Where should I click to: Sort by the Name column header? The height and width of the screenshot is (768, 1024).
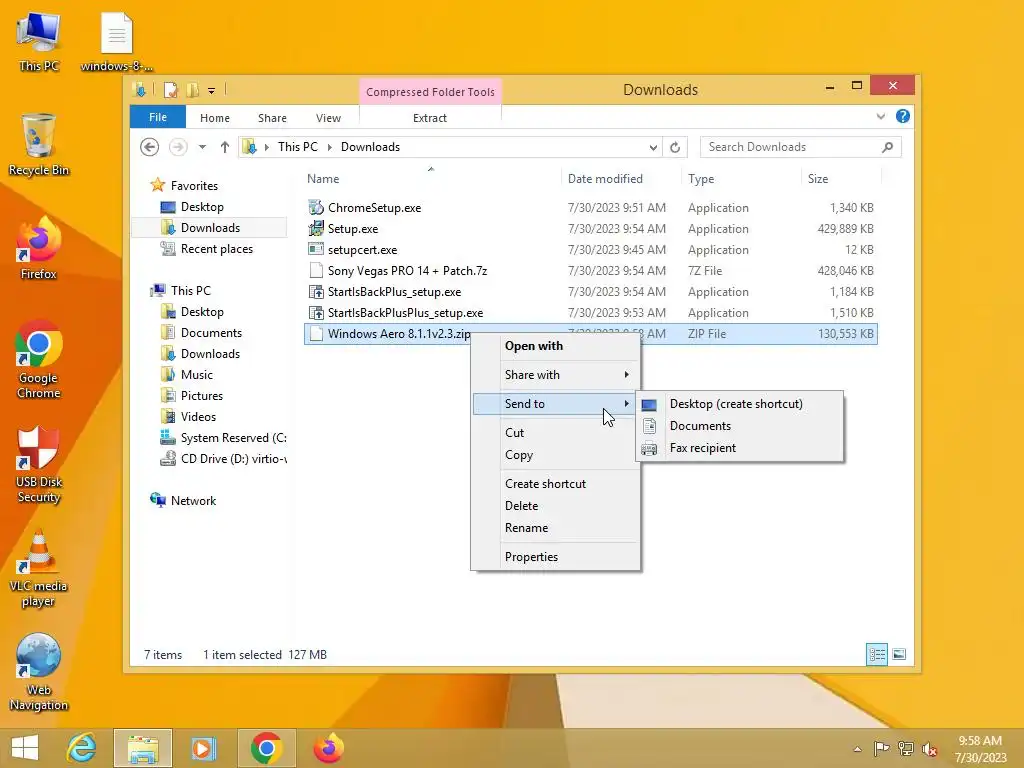point(432,179)
